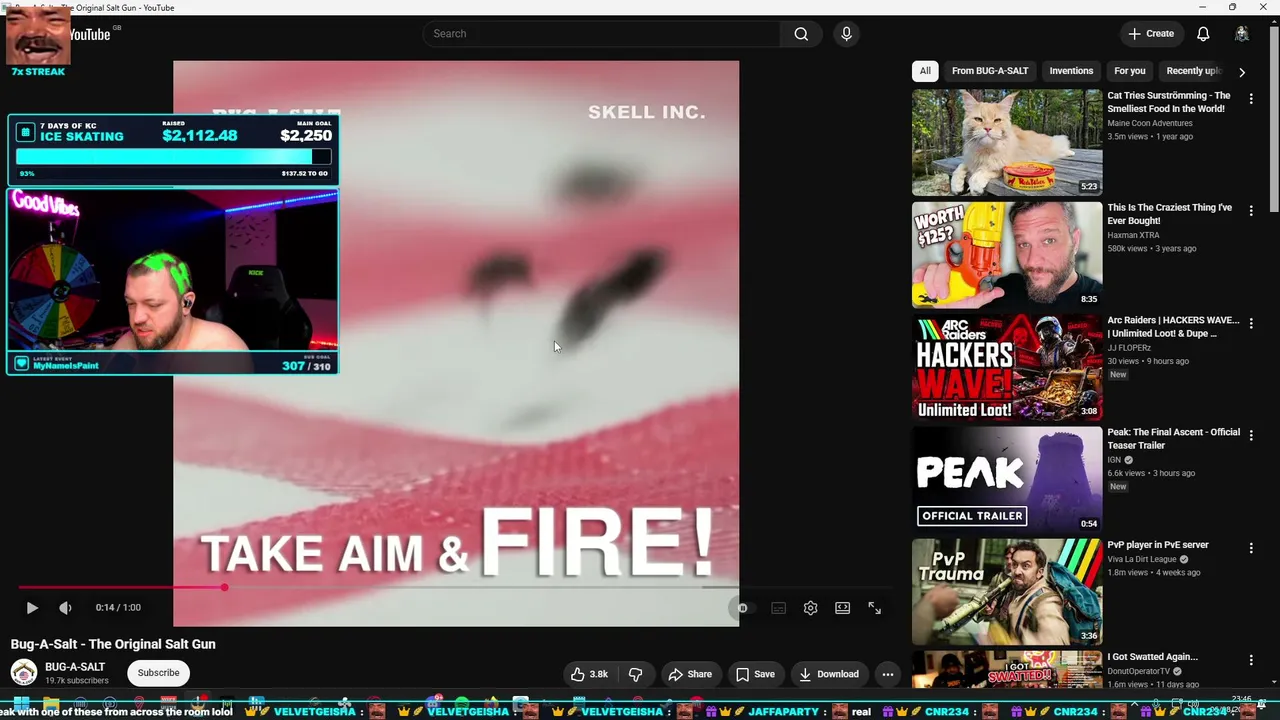
Task: Open the account avatar menu
Action: click(1242, 34)
